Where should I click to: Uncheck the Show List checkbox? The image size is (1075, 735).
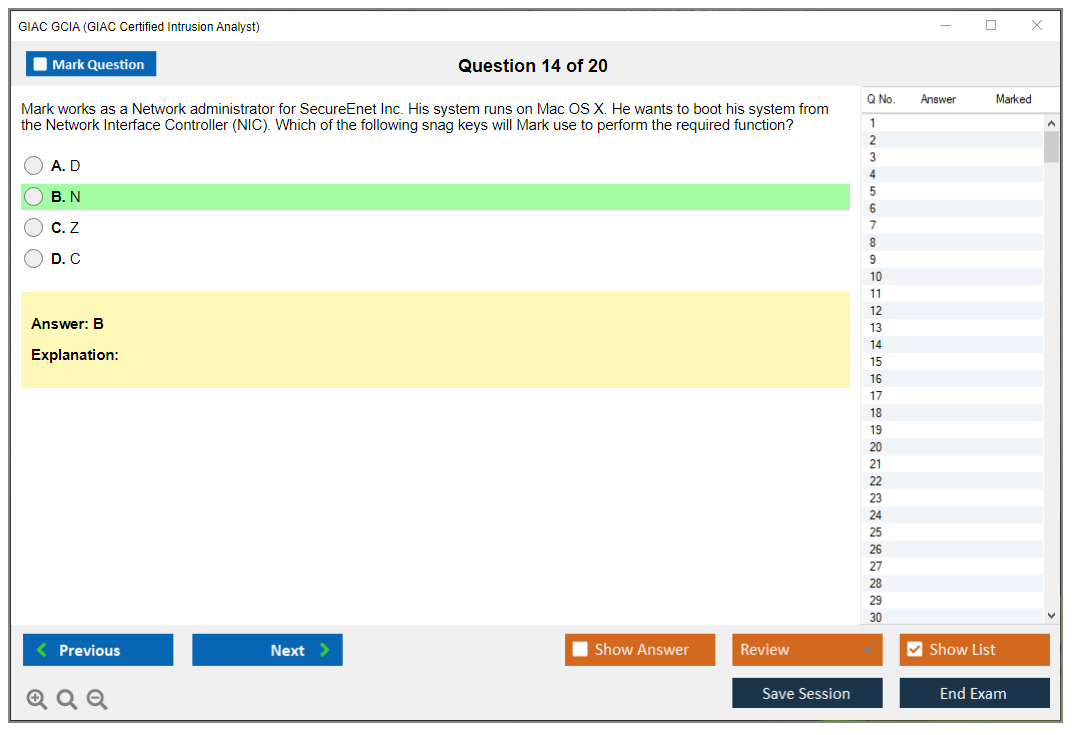coord(914,650)
